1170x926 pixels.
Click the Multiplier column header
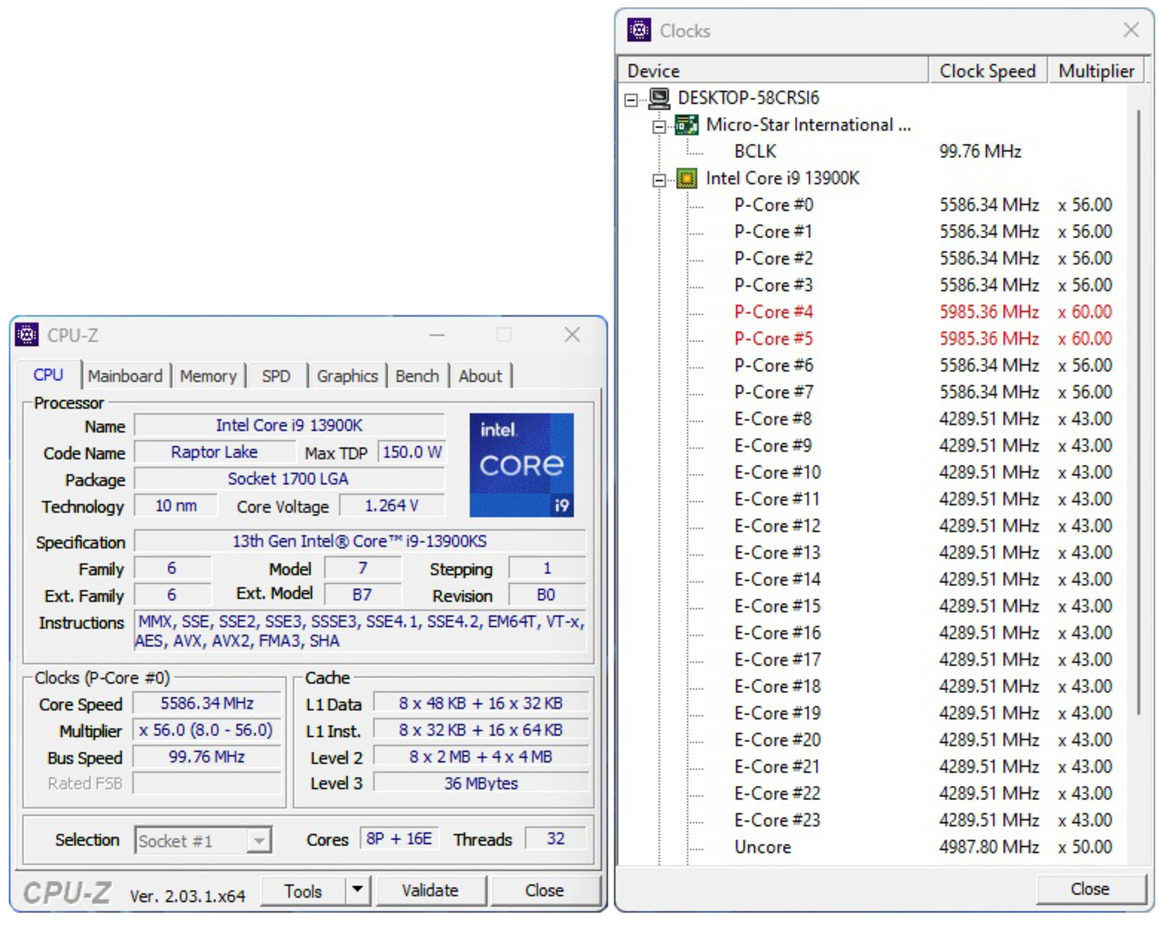pyautogui.click(x=1096, y=71)
